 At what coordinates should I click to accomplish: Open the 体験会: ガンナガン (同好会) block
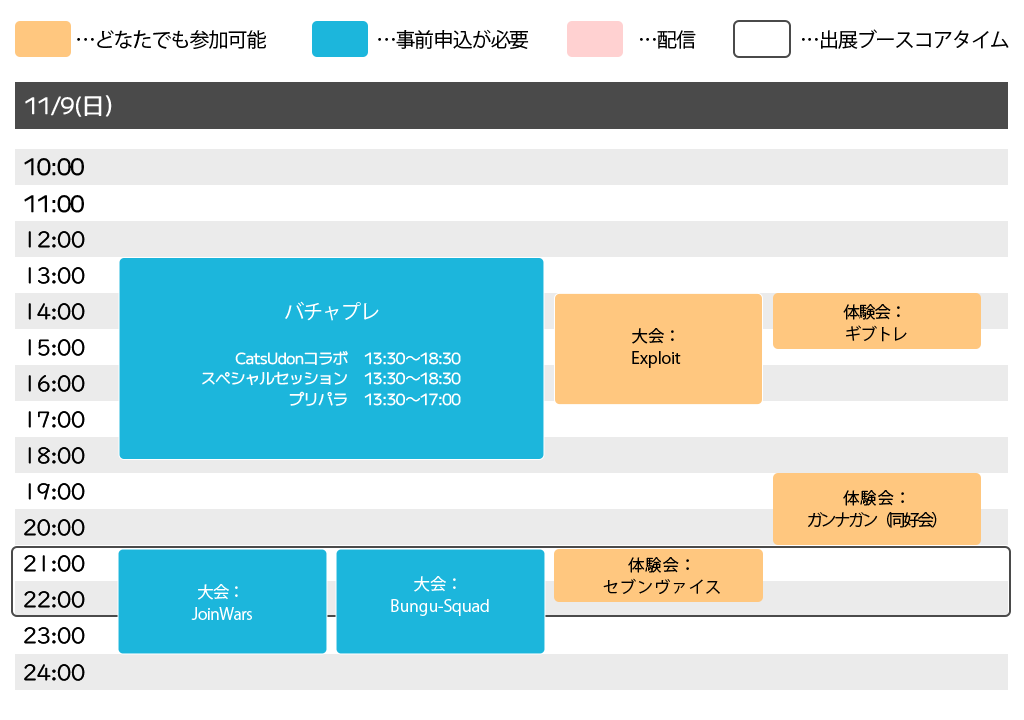pos(876,509)
